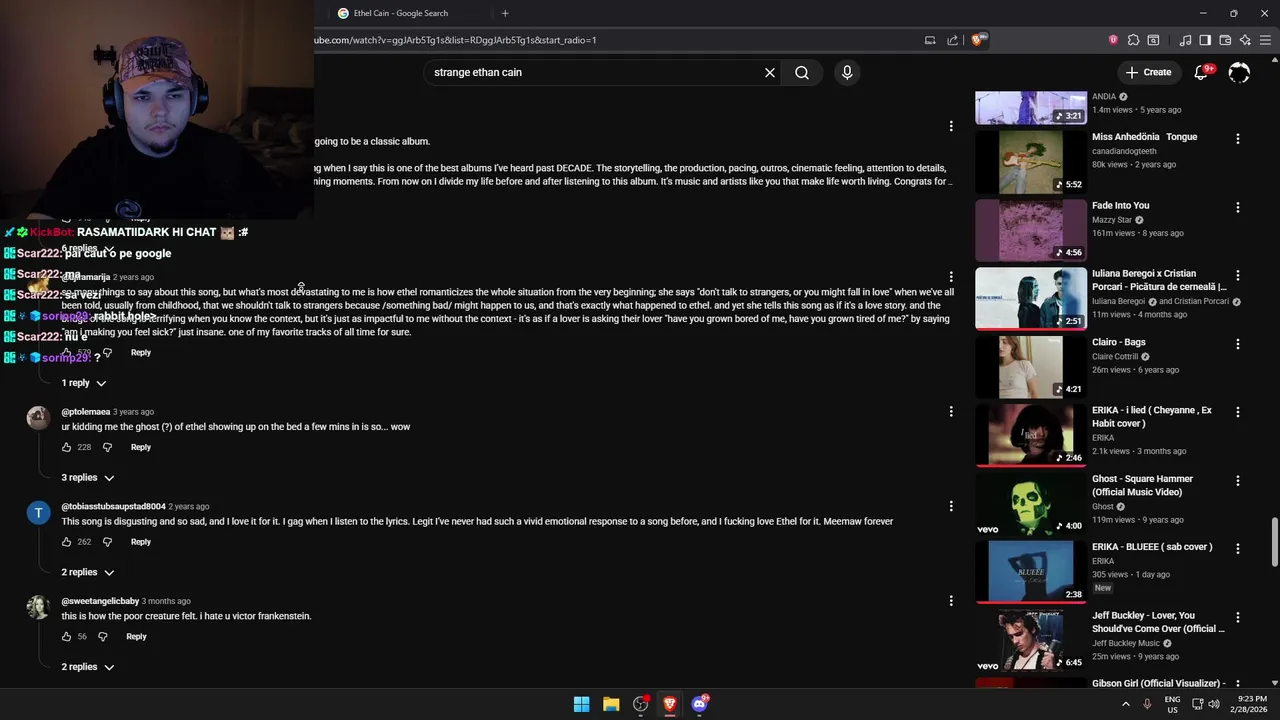The height and width of the screenshot is (720, 1280).
Task: Open the media control music note icon
Action: tap(1185, 40)
